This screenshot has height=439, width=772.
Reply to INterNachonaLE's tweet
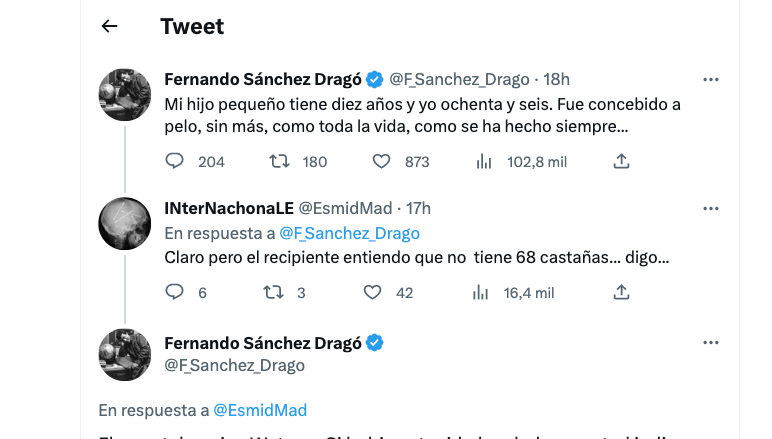pyautogui.click(x=175, y=292)
